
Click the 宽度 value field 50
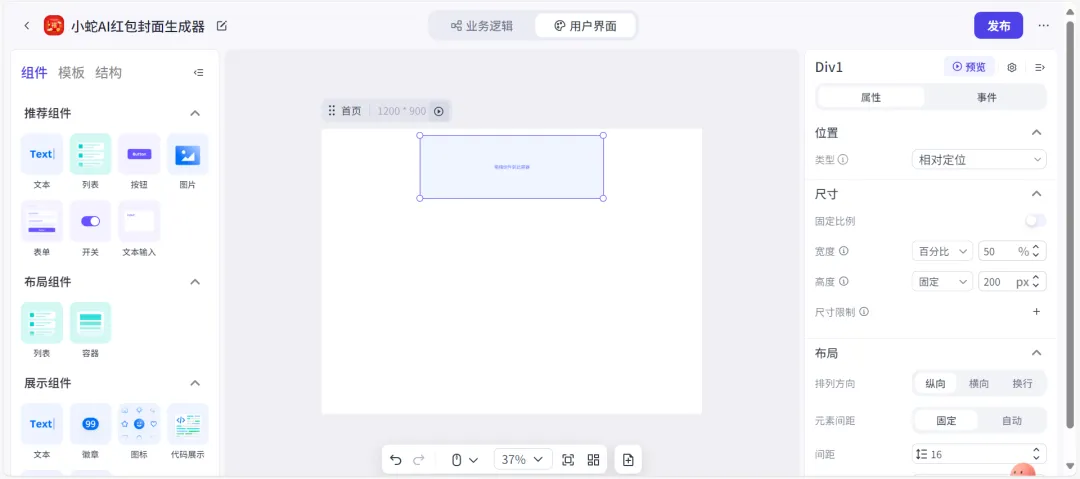pos(1012,251)
